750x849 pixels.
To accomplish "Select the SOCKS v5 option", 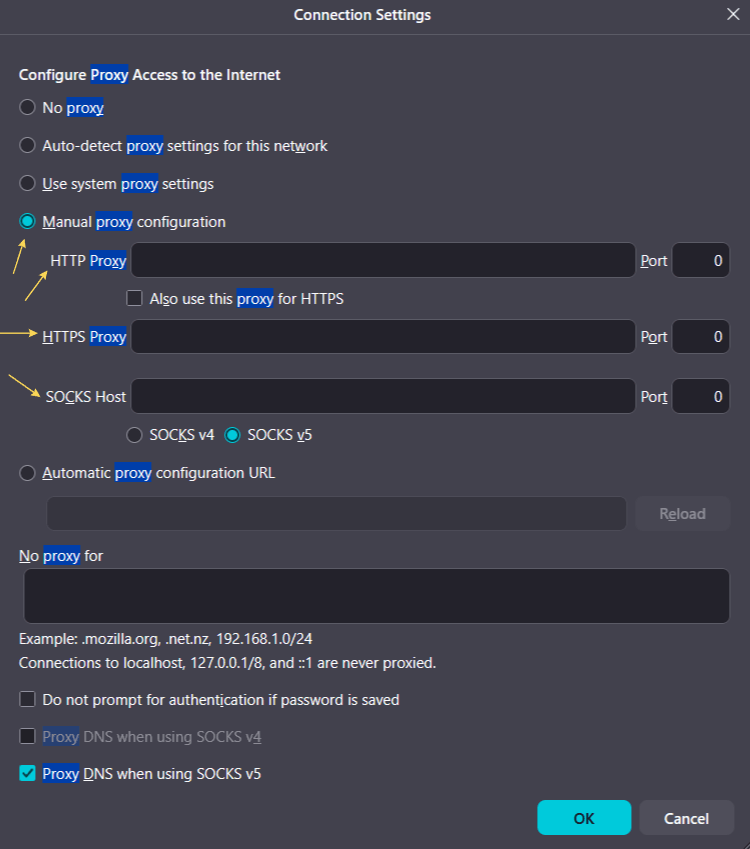I will [x=233, y=435].
